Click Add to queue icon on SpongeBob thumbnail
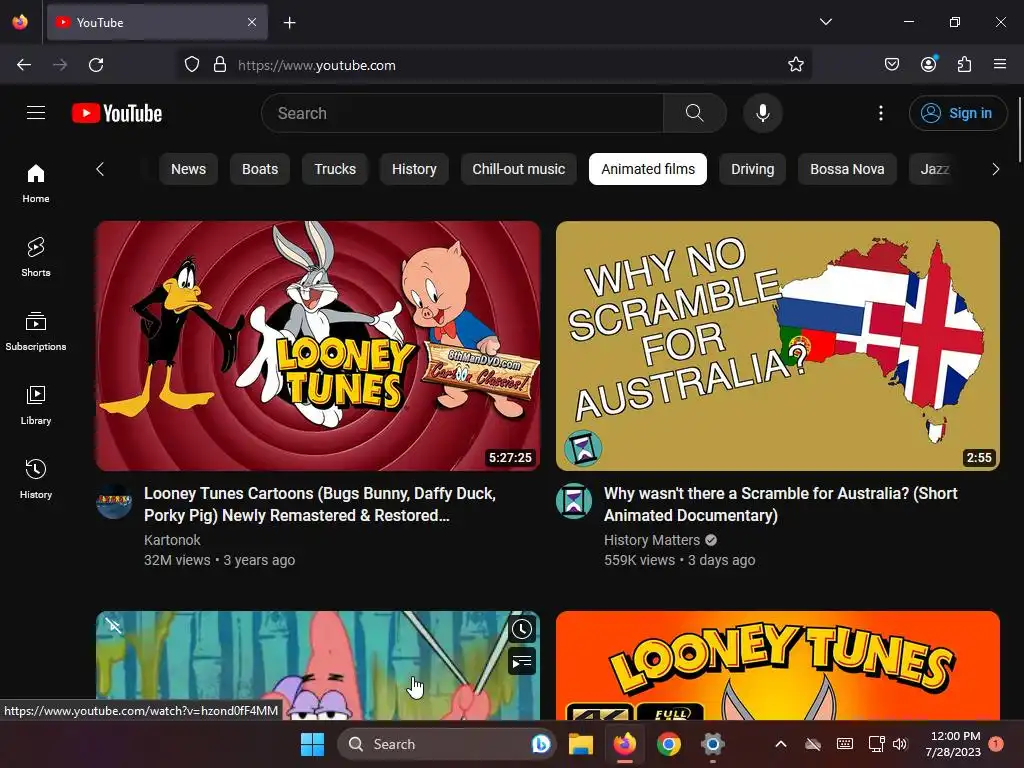The image size is (1024, 768). [x=521, y=662]
